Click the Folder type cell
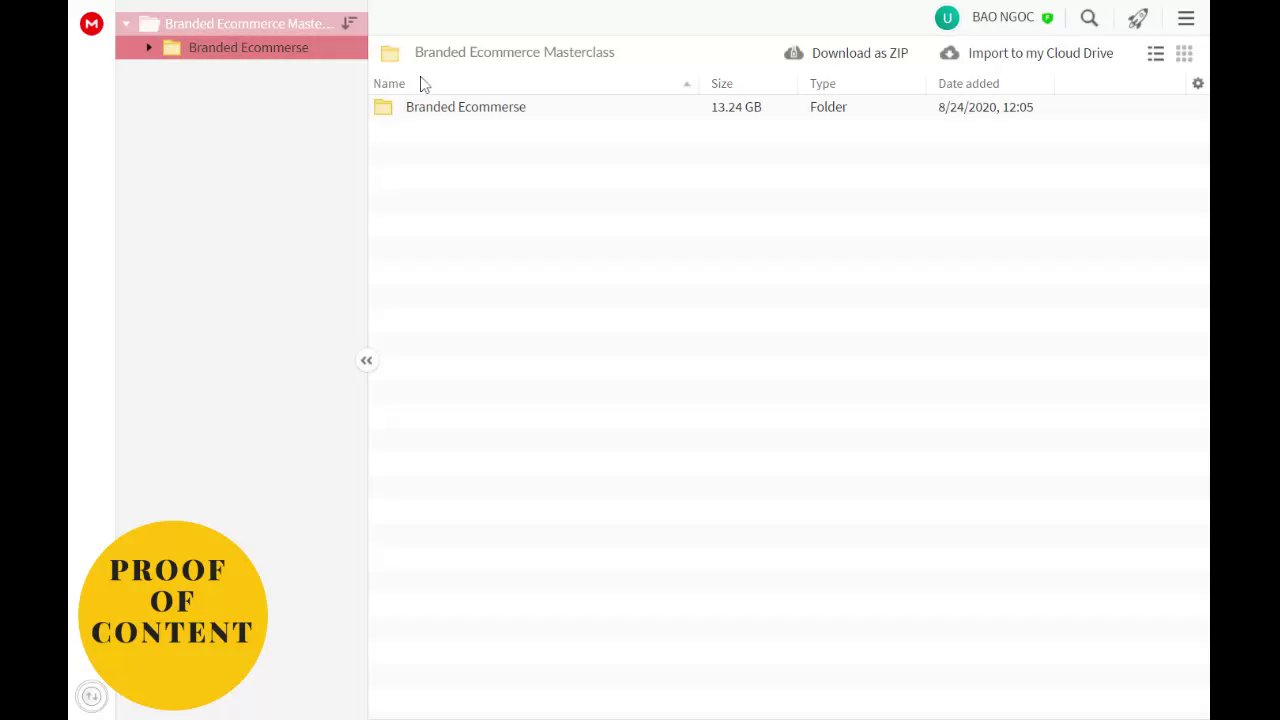1280x720 pixels. [828, 107]
